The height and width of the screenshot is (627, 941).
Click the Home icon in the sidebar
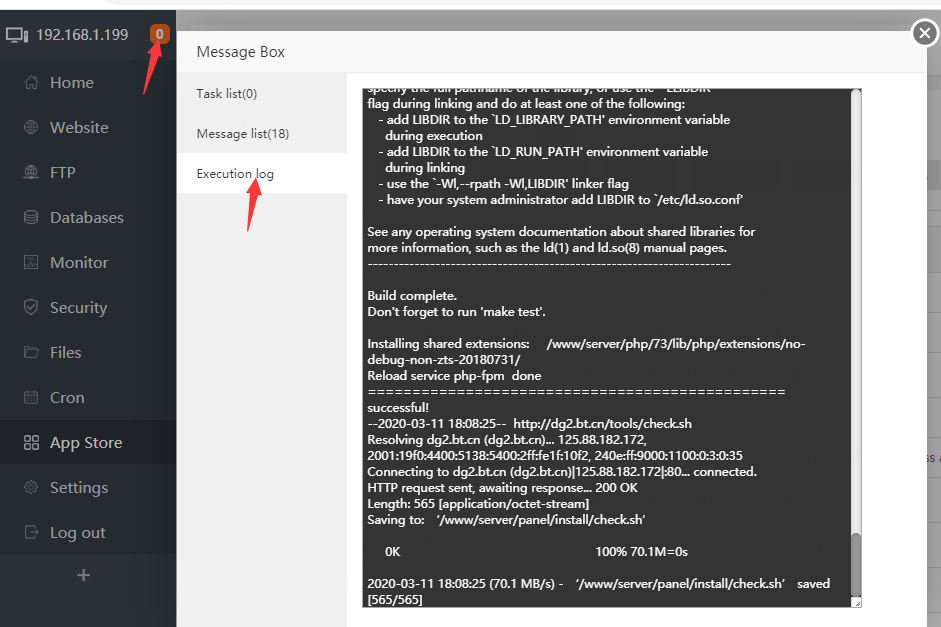point(31,82)
